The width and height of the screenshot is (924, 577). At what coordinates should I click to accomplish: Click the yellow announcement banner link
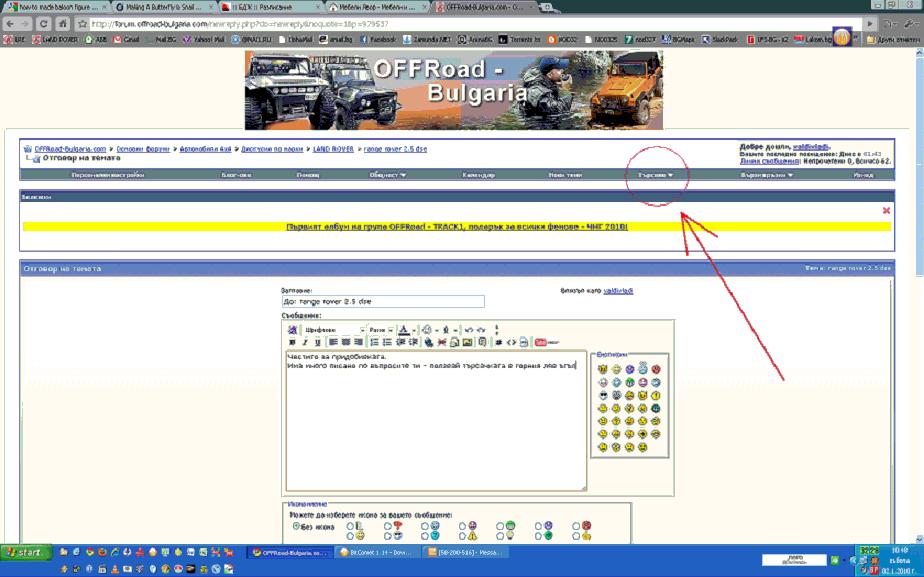pos(456,227)
